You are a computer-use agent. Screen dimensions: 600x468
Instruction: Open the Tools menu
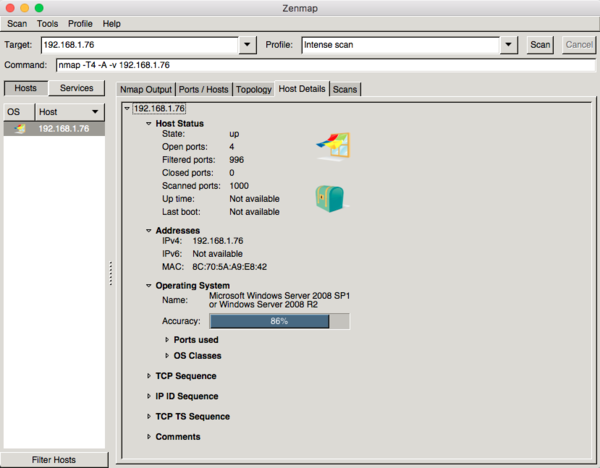(47, 24)
